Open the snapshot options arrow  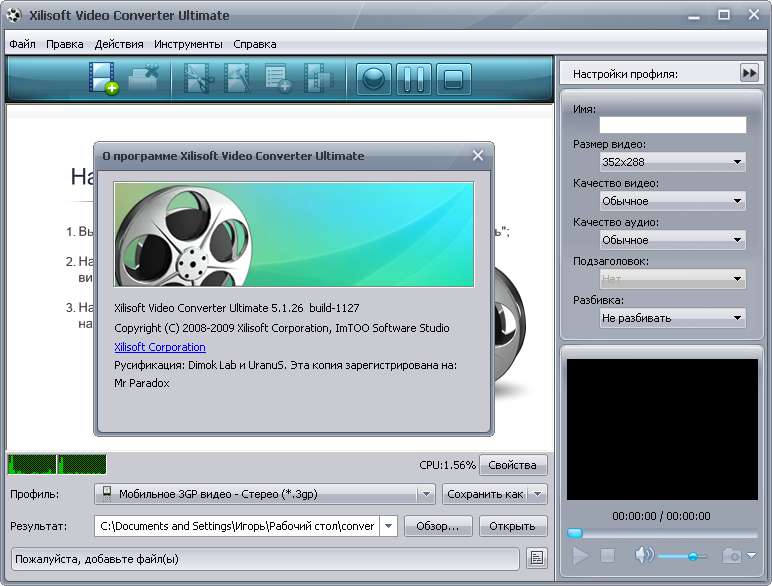pyautogui.click(x=751, y=555)
